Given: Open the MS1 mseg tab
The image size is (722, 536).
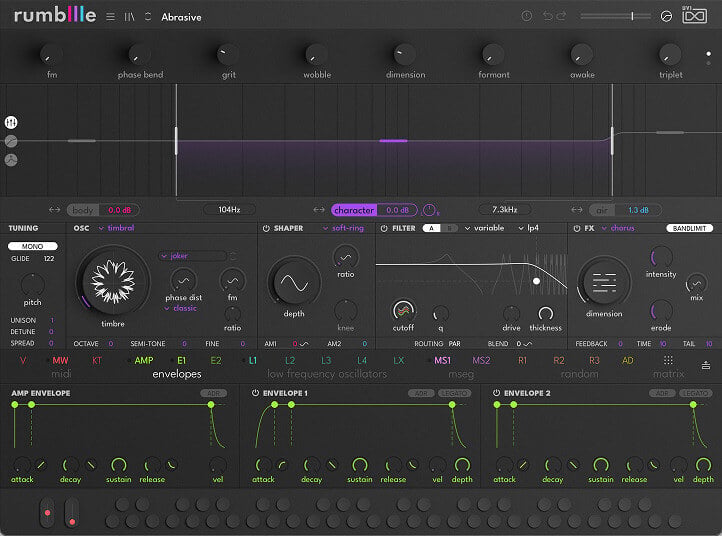Looking at the screenshot, I should coord(443,361).
